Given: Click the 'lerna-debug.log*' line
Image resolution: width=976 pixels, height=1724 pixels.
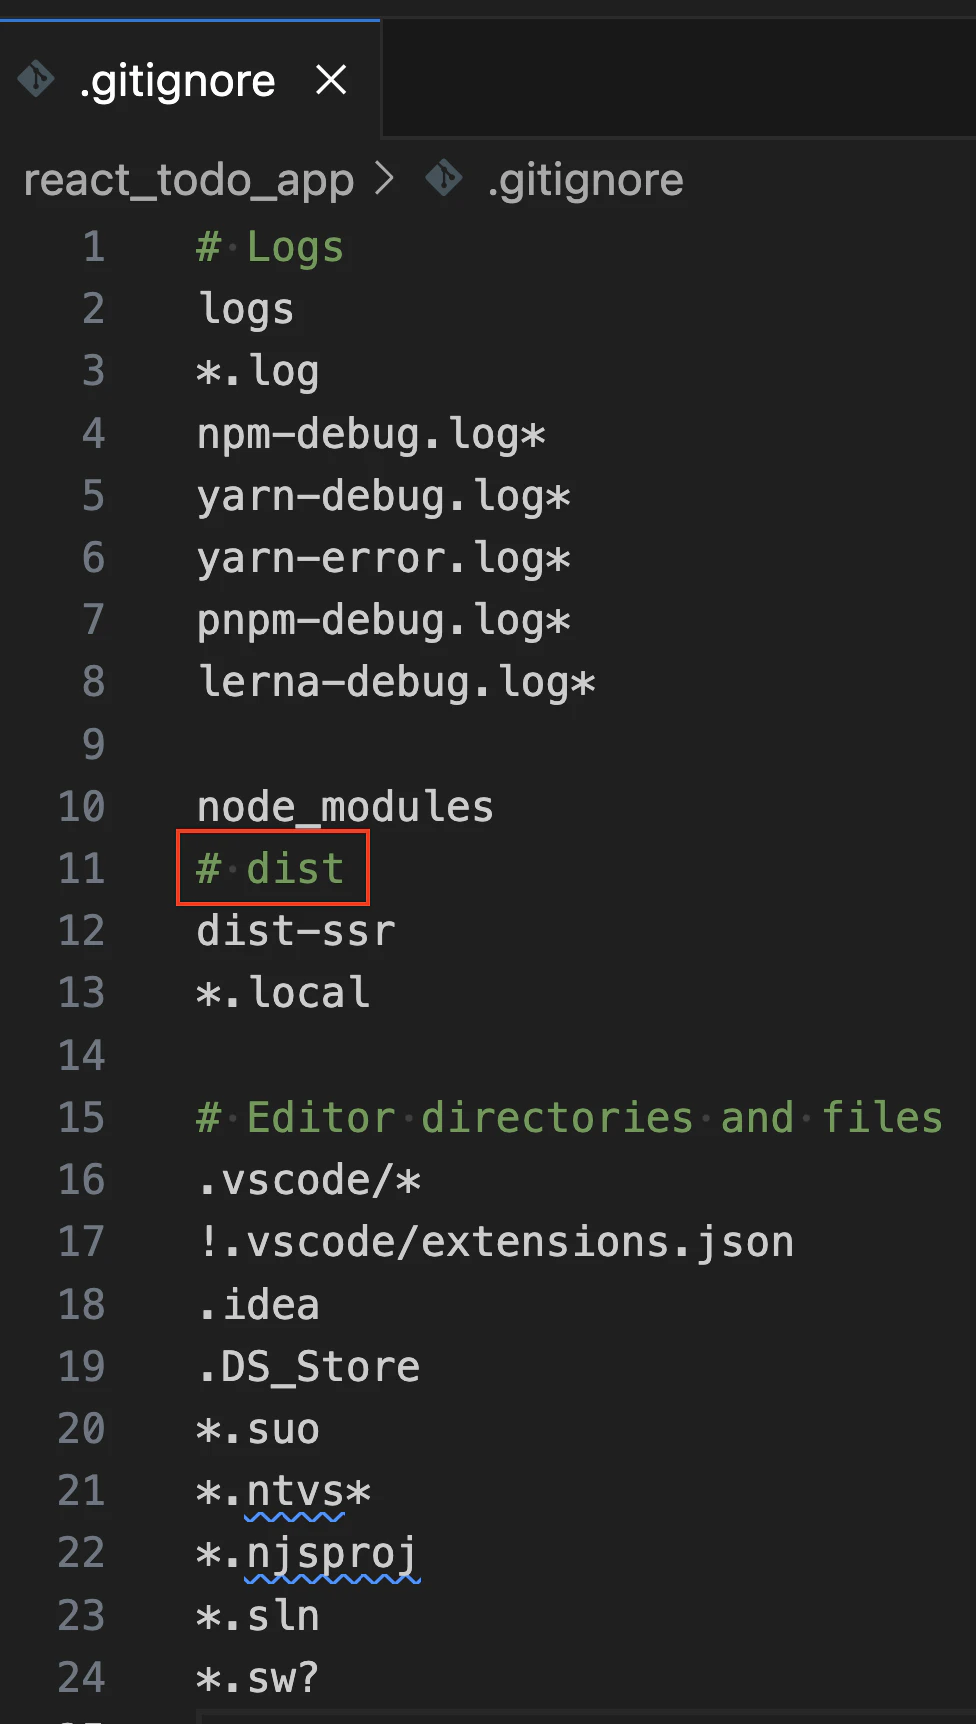Looking at the screenshot, I should [396, 682].
